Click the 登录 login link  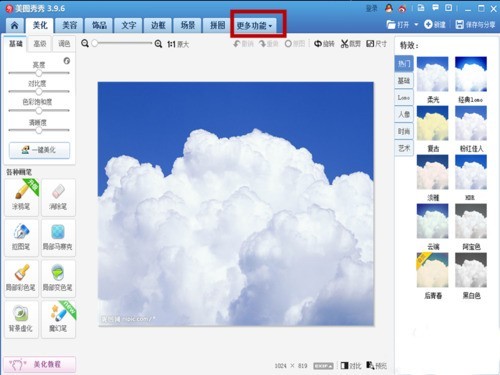coord(372,9)
